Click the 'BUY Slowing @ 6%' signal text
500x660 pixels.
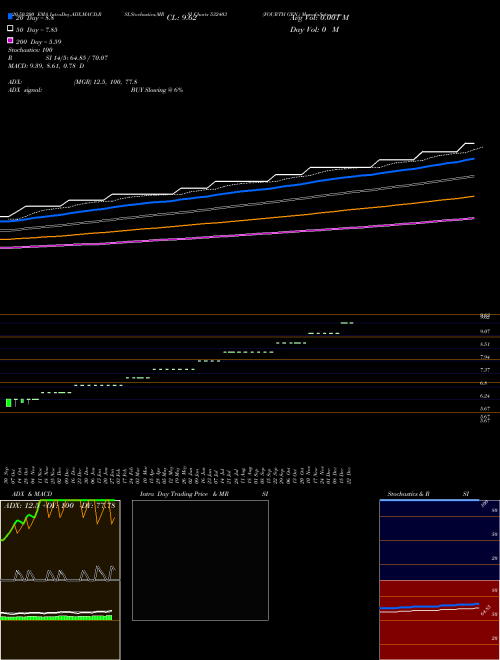pyautogui.click(x=157, y=90)
